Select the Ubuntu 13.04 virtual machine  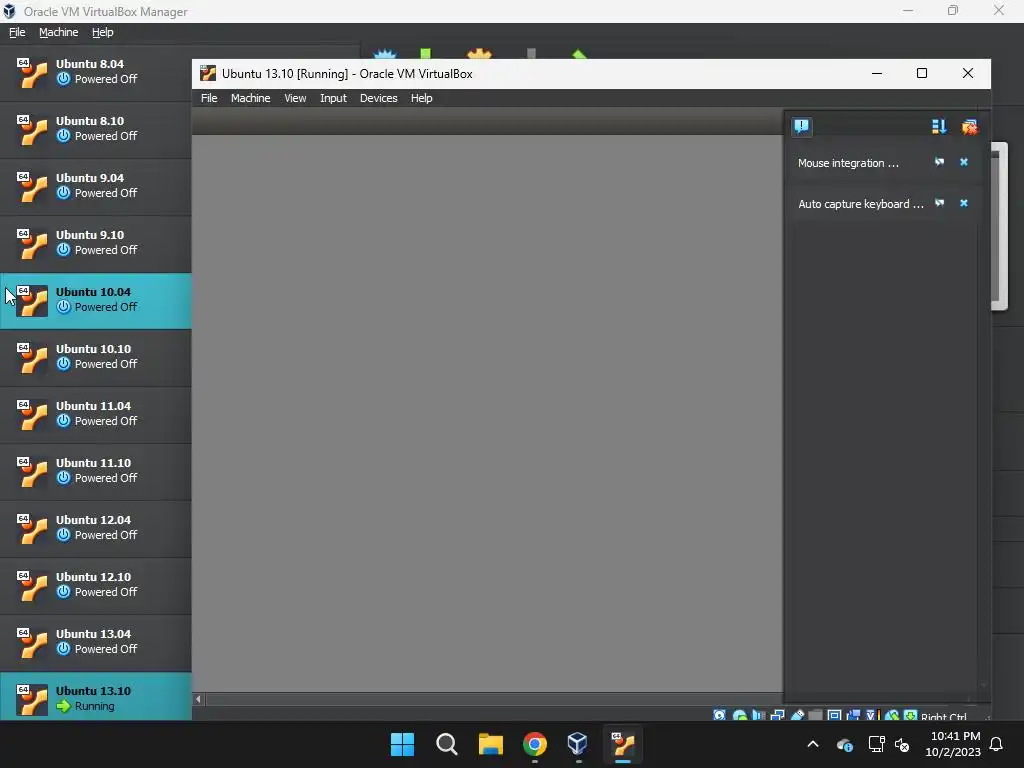coord(95,642)
